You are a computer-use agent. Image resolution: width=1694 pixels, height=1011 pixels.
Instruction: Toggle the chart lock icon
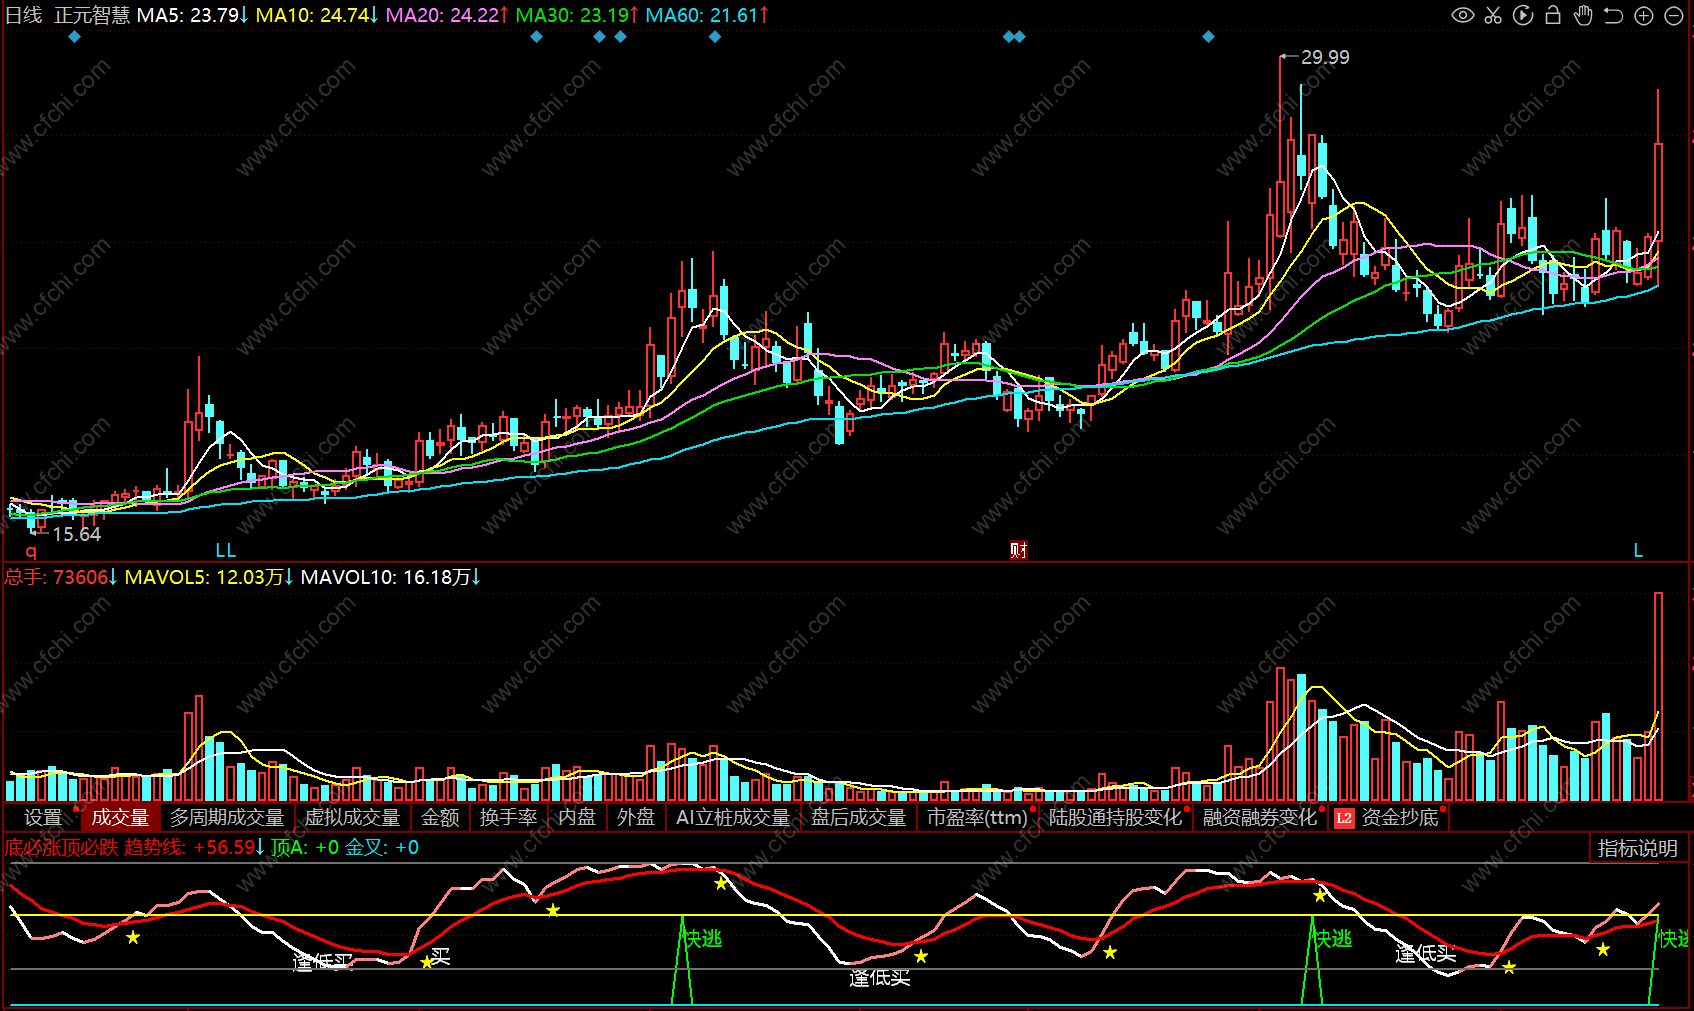(1553, 15)
